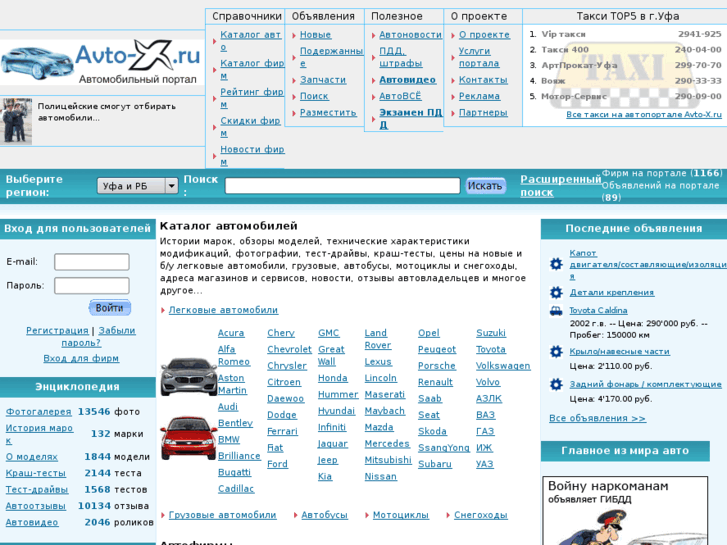Viewport: 727px width, 545px height.
Task: Open Грузовые автомобили category link
Action: (x=223, y=515)
